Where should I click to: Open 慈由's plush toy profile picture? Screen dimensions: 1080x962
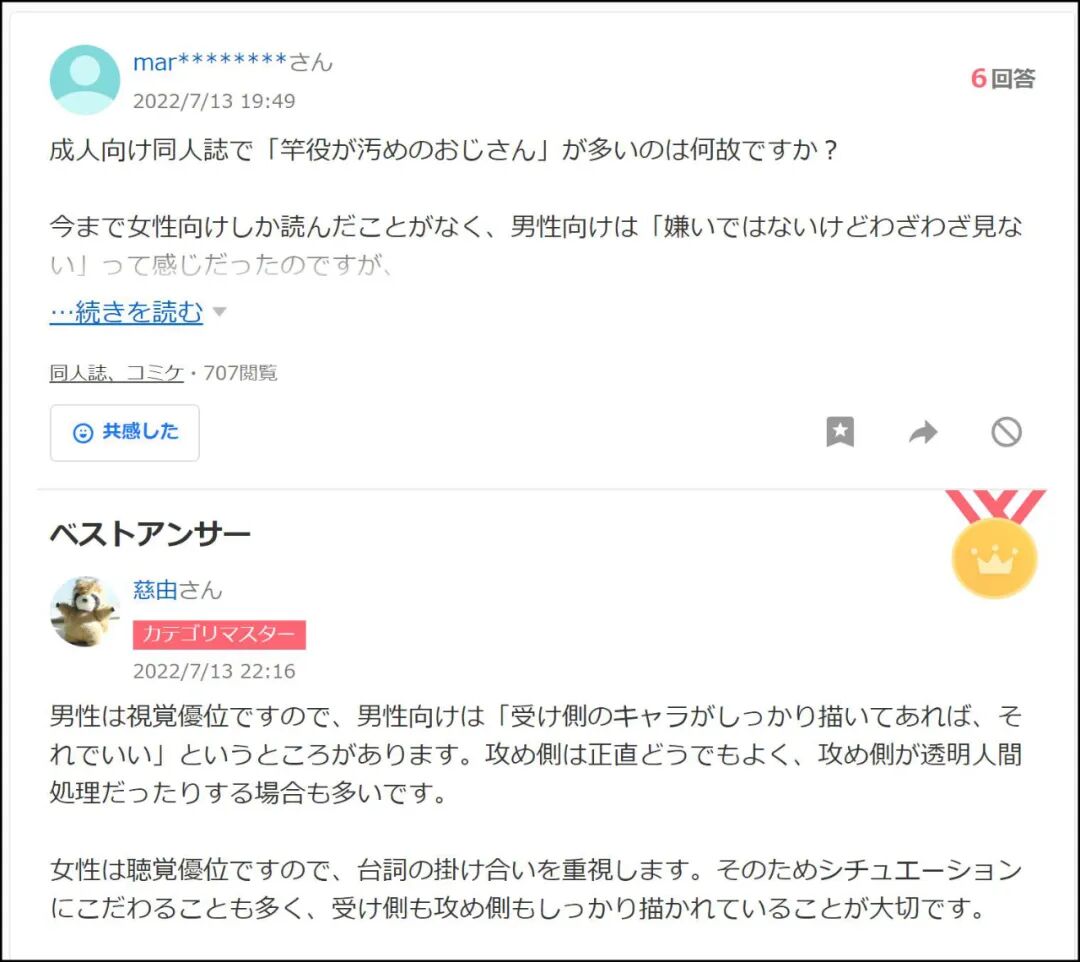coord(85,611)
